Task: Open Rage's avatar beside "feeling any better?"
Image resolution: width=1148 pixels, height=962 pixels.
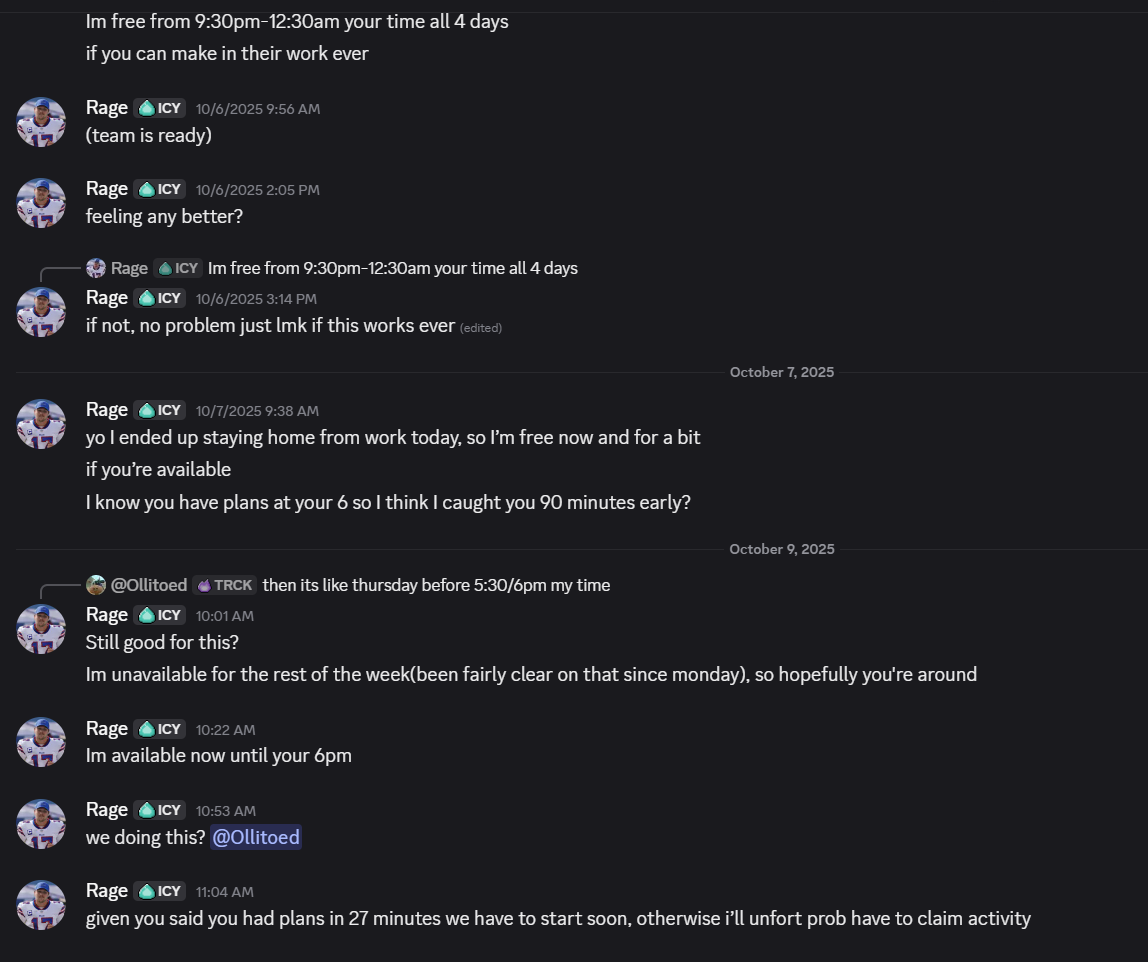Action: (41, 203)
